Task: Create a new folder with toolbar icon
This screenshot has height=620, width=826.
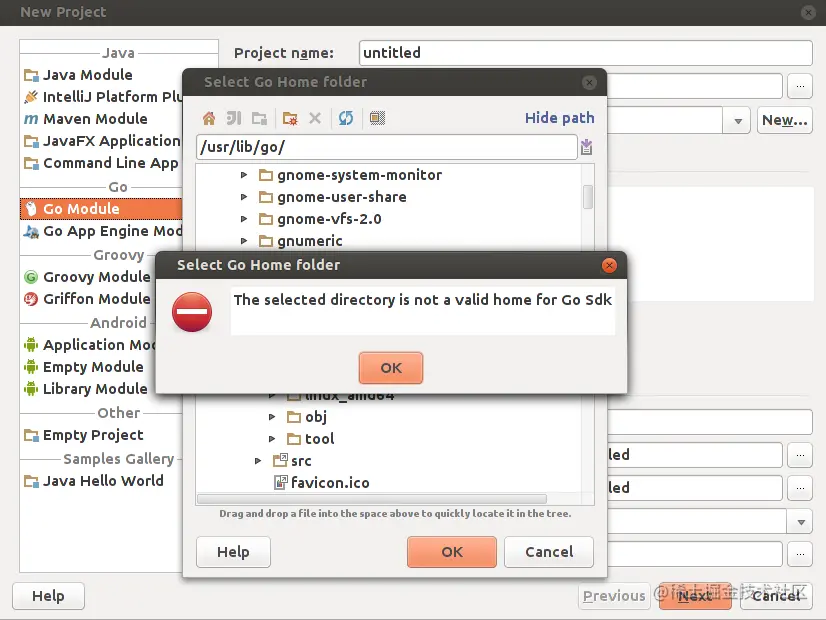Action: (x=290, y=118)
